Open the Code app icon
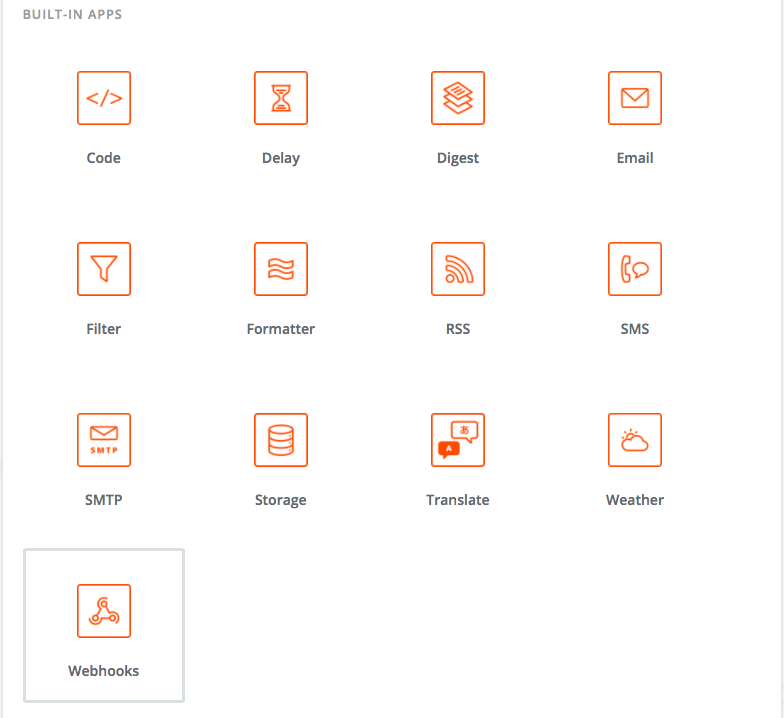The height and width of the screenshot is (718, 784). pyautogui.click(x=104, y=98)
